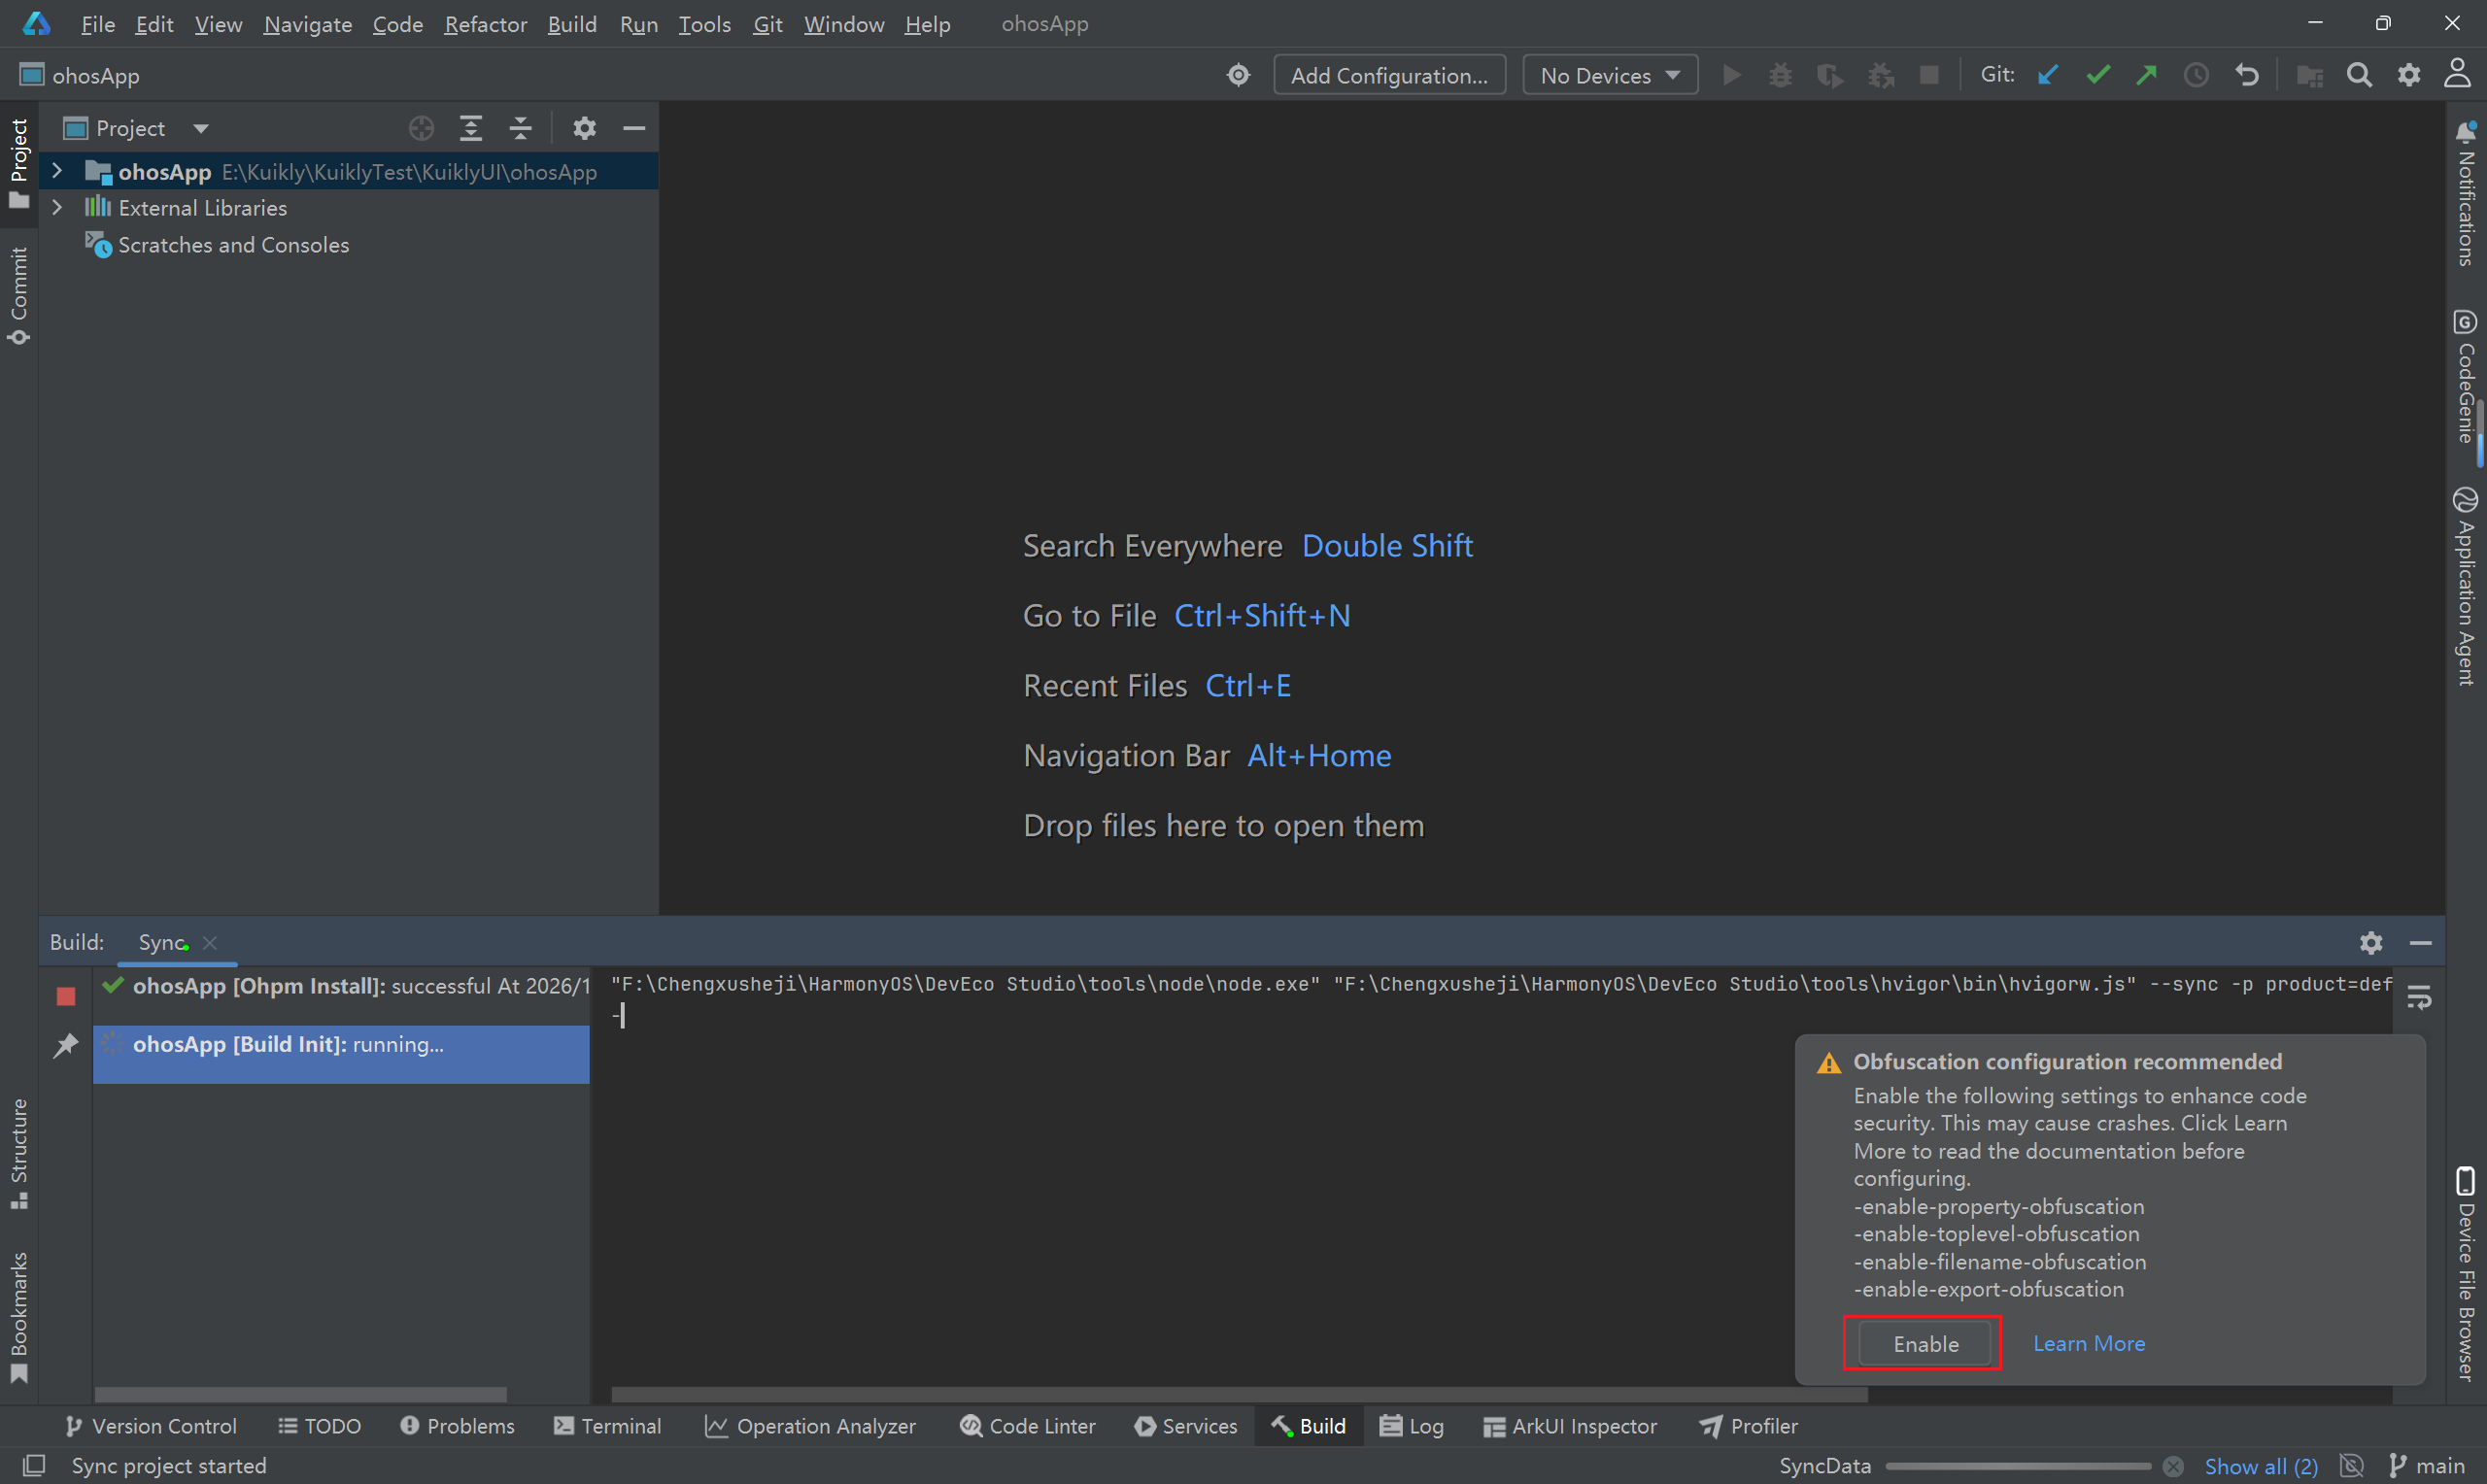Toggle the CodeGenie side panel
2487x1484 pixels.
tap(2465, 378)
